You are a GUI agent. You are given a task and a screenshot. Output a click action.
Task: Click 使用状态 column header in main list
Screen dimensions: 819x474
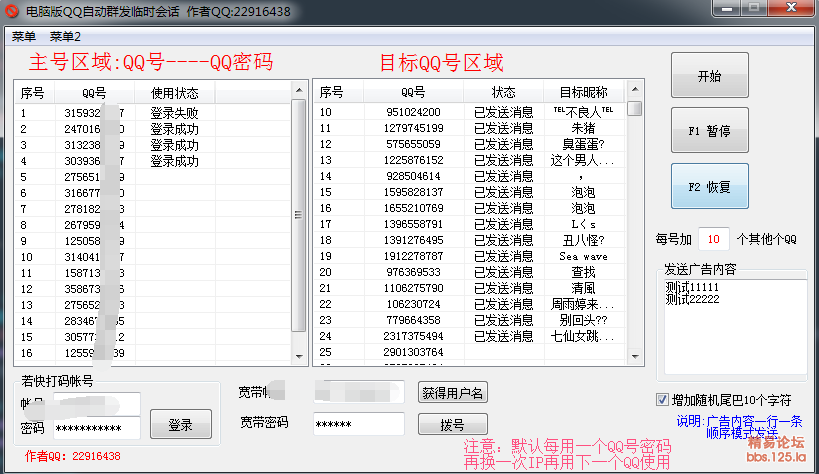pos(175,93)
